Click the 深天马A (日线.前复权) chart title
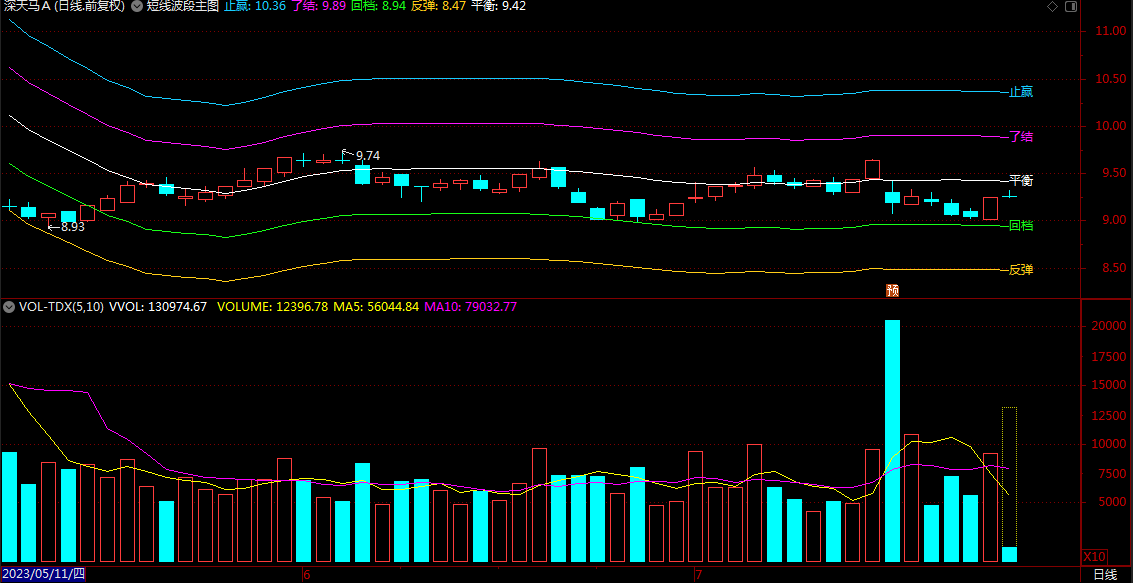The width and height of the screenshot is (1133, 583). tap(63, 6)
